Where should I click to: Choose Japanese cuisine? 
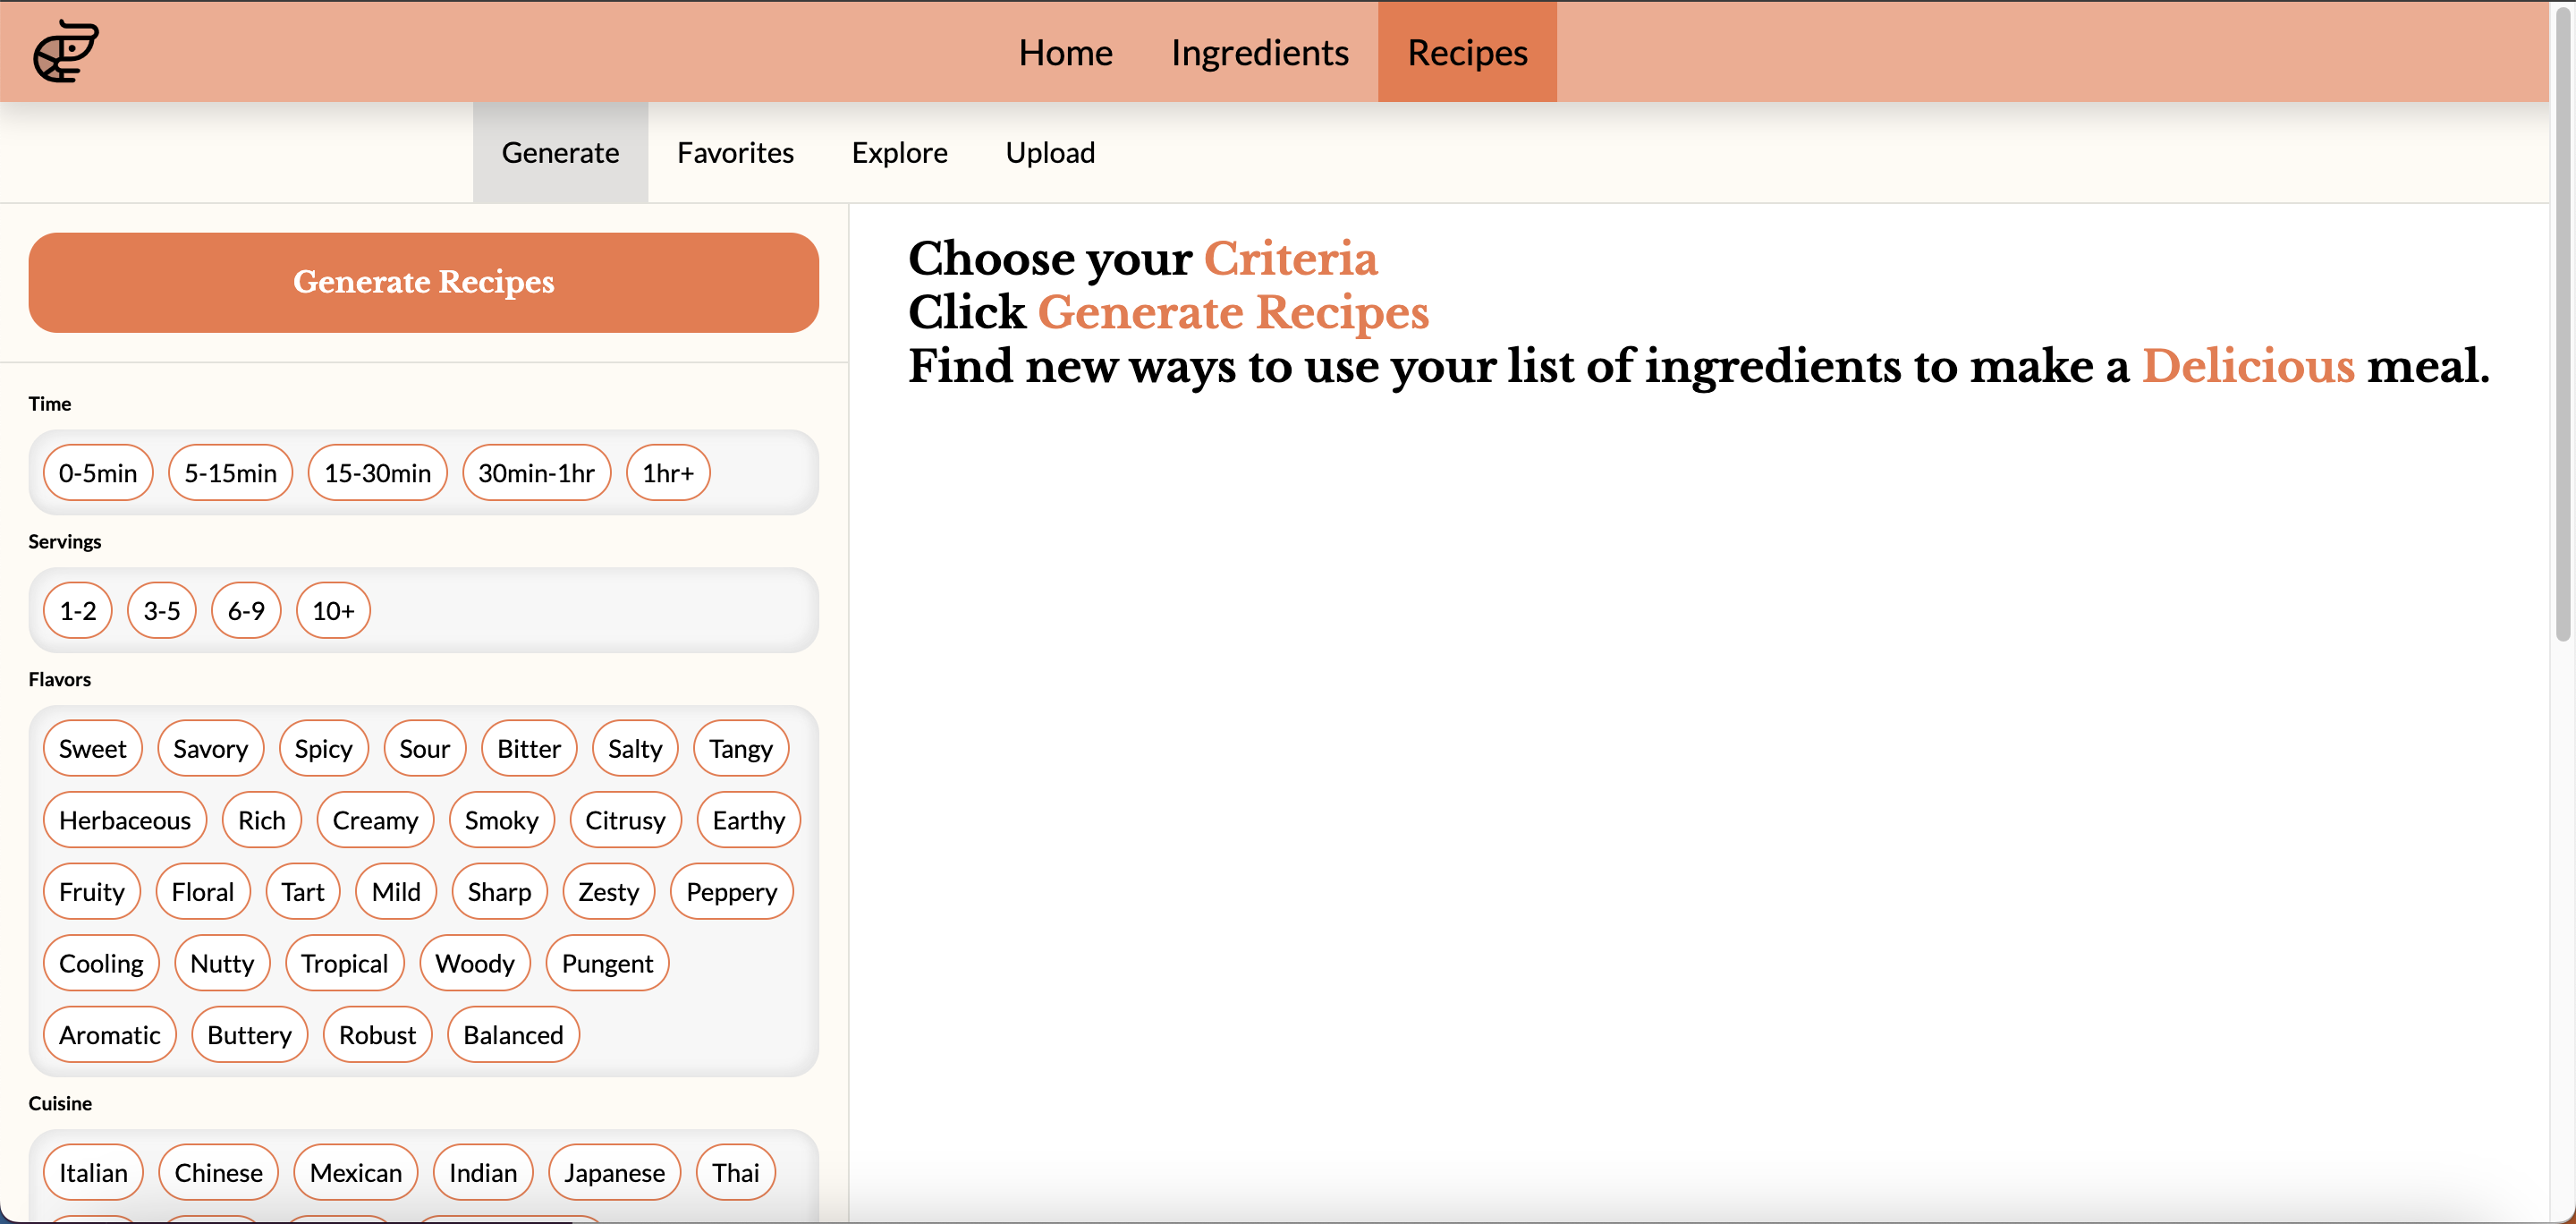pyautogui.click(x=614, y=1172)
